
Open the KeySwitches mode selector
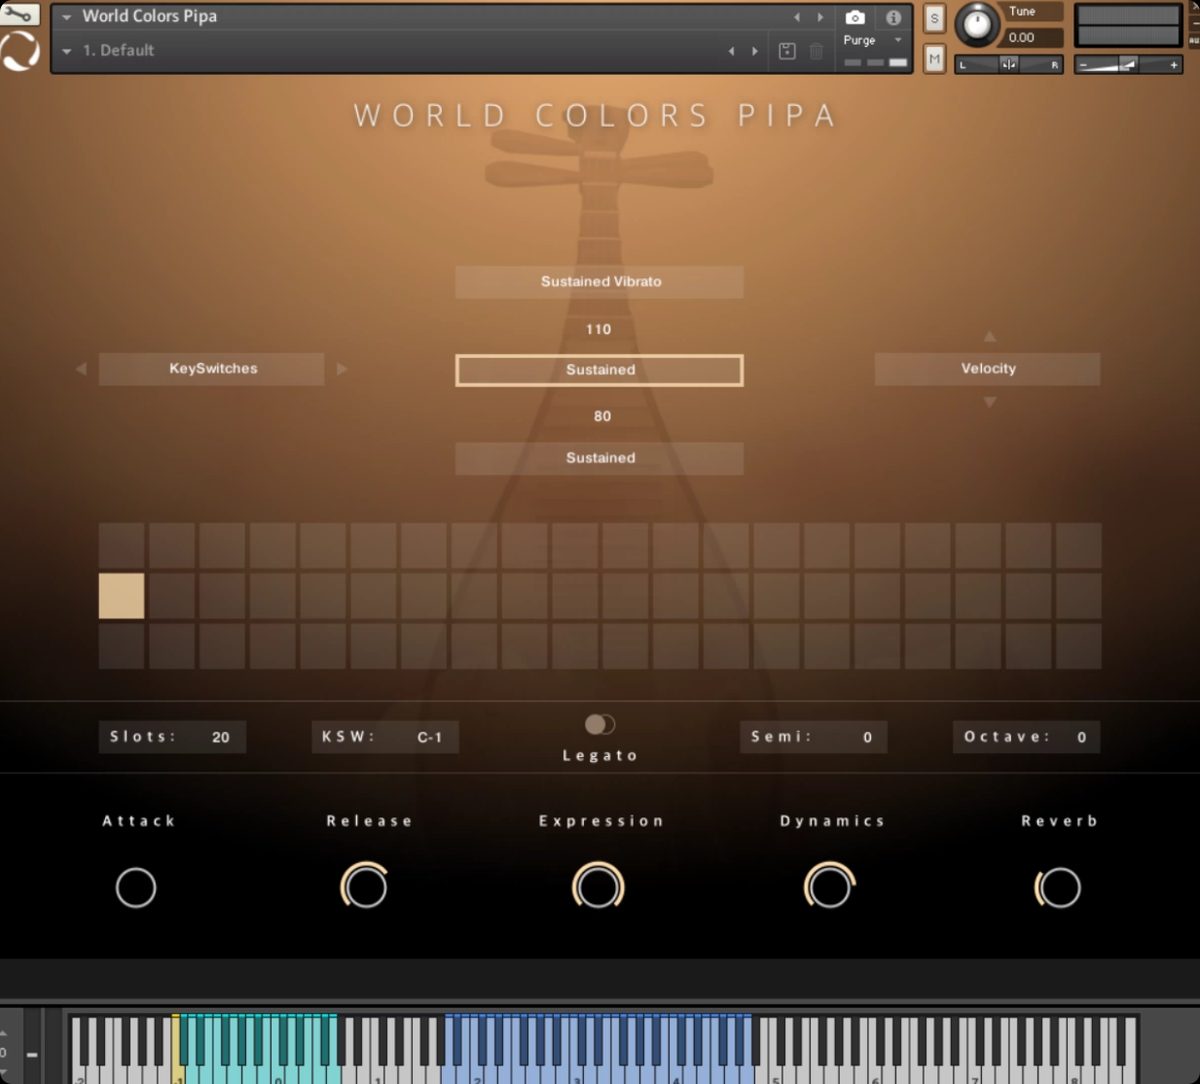(x=212, y=369)
